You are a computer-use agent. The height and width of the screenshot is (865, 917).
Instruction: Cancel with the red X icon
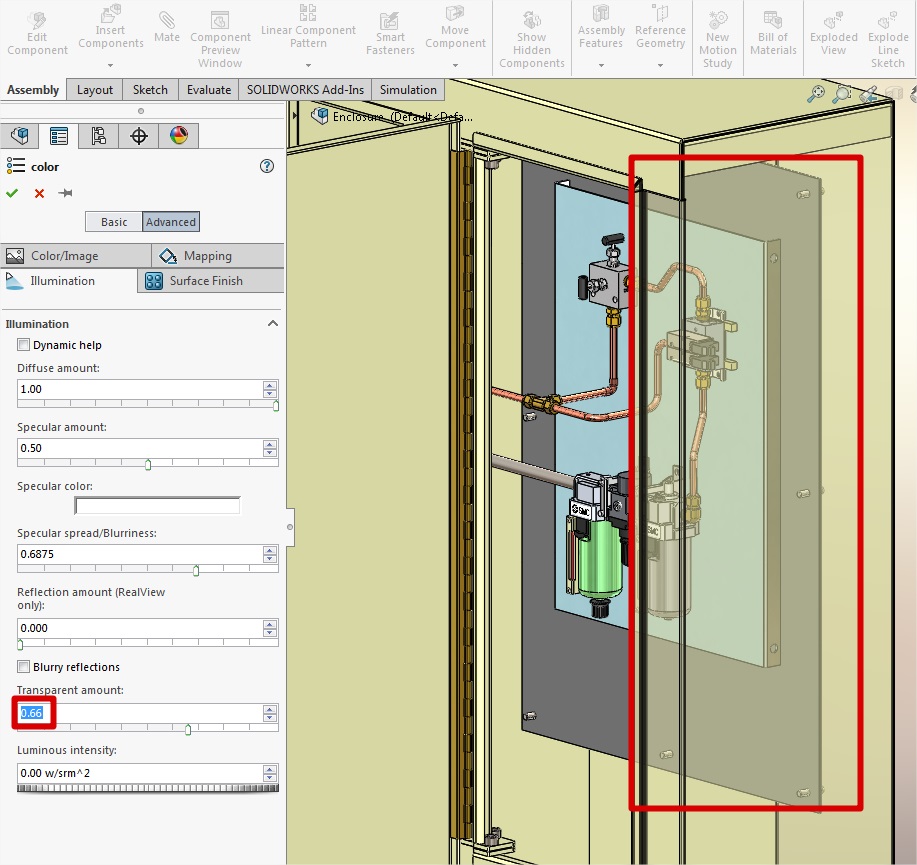(x=39, y=193)
